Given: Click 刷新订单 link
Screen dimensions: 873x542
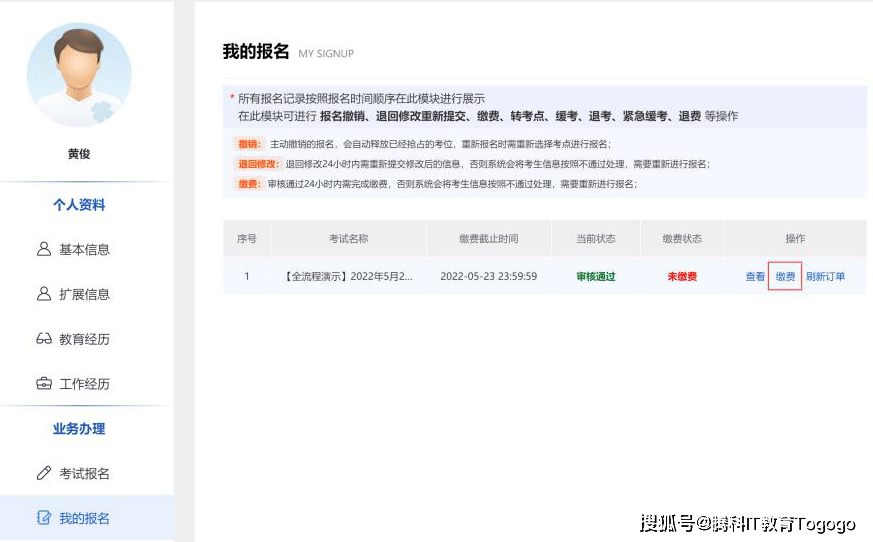Looking at the screenshot, I should point(825,276).
